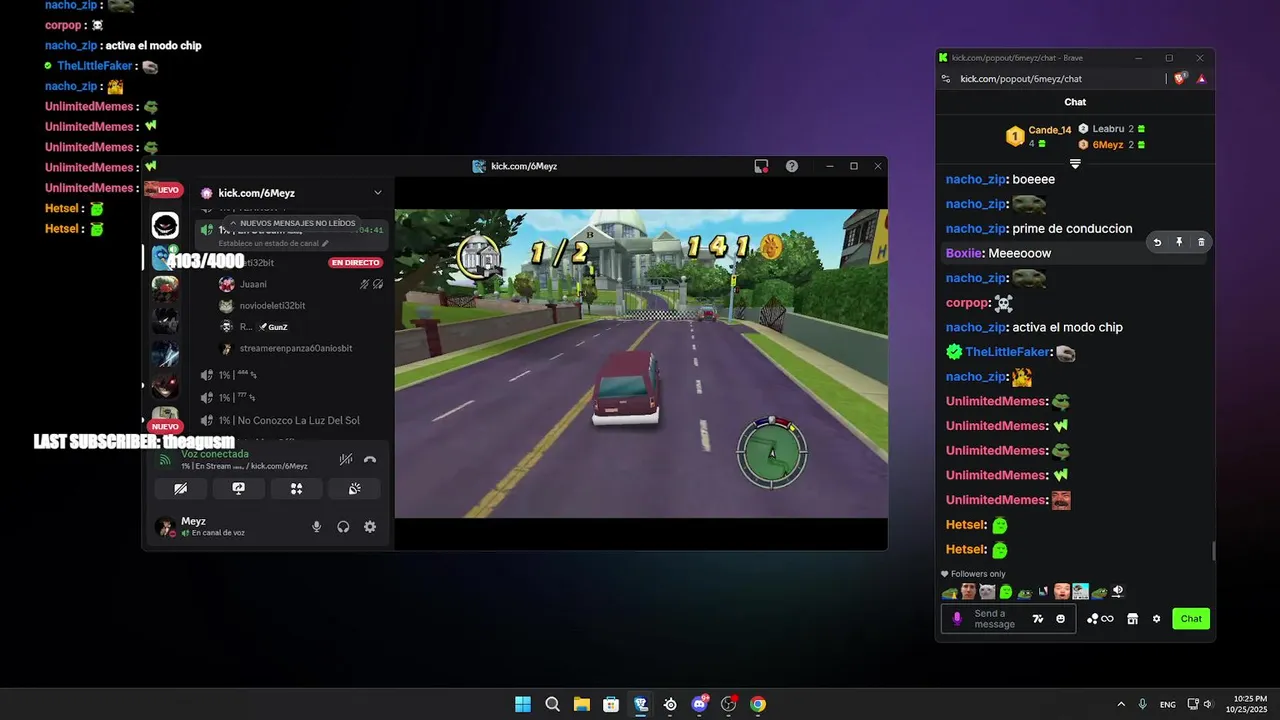Select Leabru in the gifters leaderboard
Viewport: 1280px width, 720px height.
click(1111, 129)
